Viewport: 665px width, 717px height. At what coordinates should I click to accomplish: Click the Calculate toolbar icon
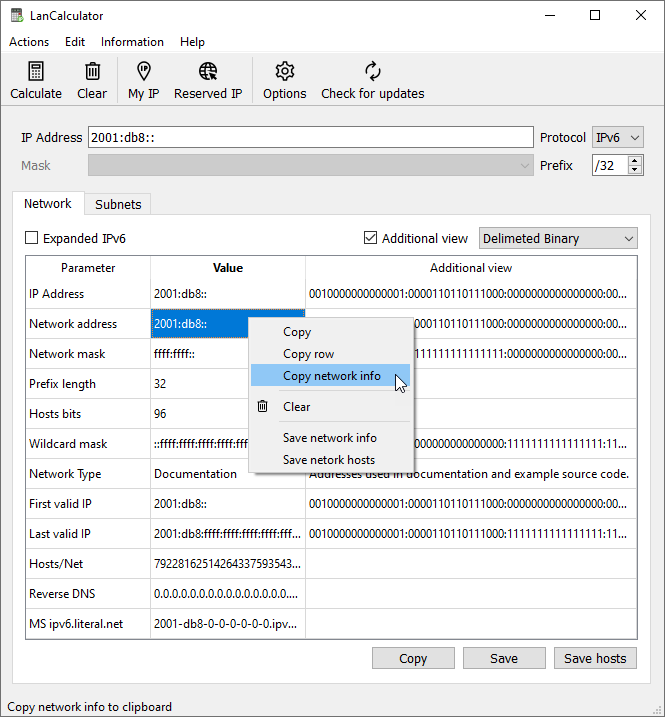tap(36, 71)
